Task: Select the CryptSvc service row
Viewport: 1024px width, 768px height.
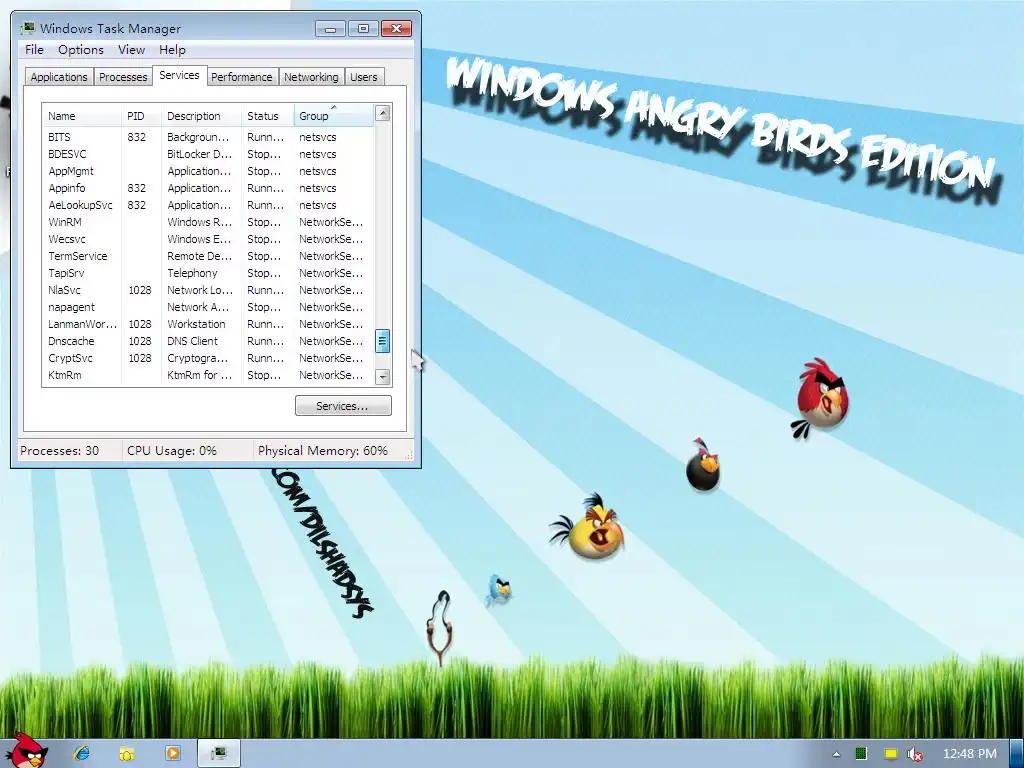Action: [208, 358]
